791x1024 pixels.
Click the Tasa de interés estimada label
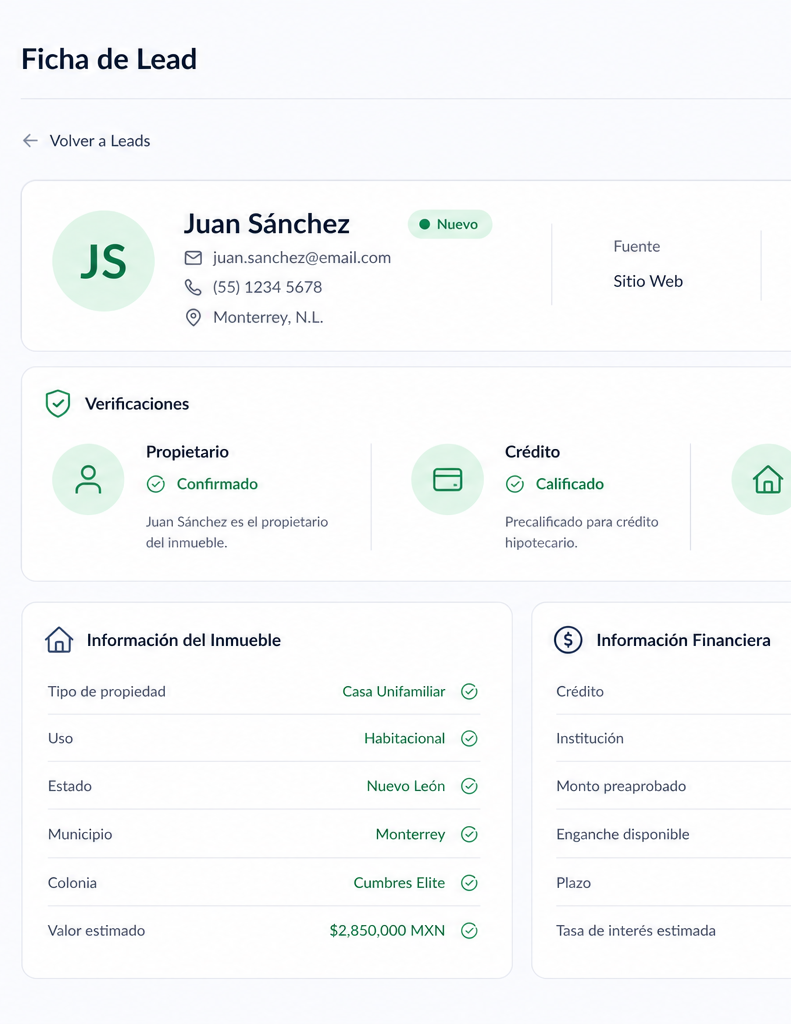[636, 931]
